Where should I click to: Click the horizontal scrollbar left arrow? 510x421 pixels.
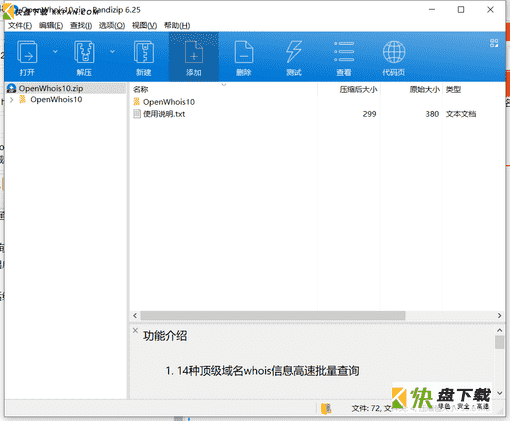coord(135,315)
